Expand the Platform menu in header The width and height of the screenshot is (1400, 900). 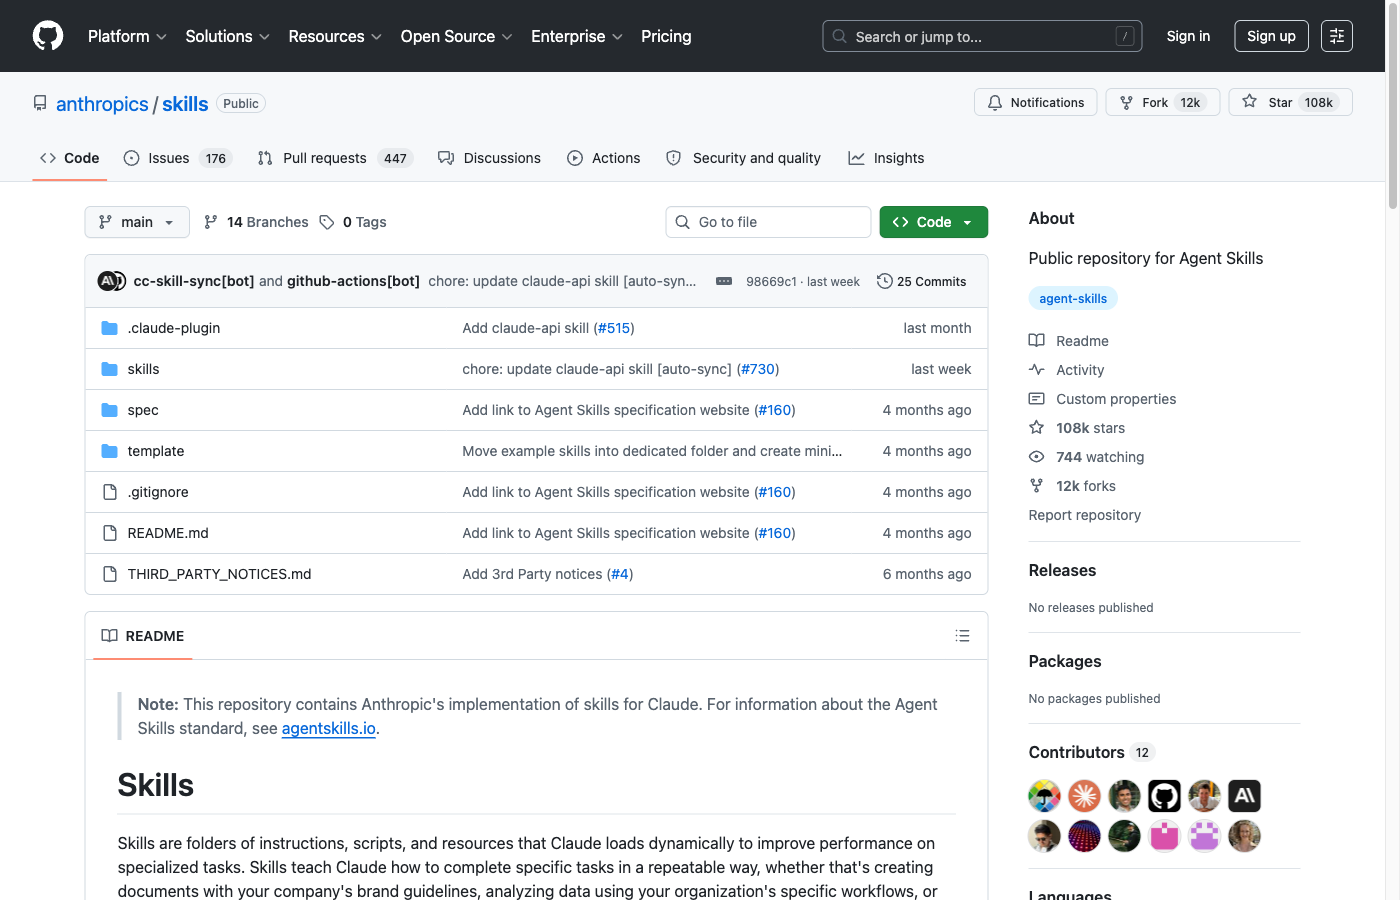tap(127, 36)
